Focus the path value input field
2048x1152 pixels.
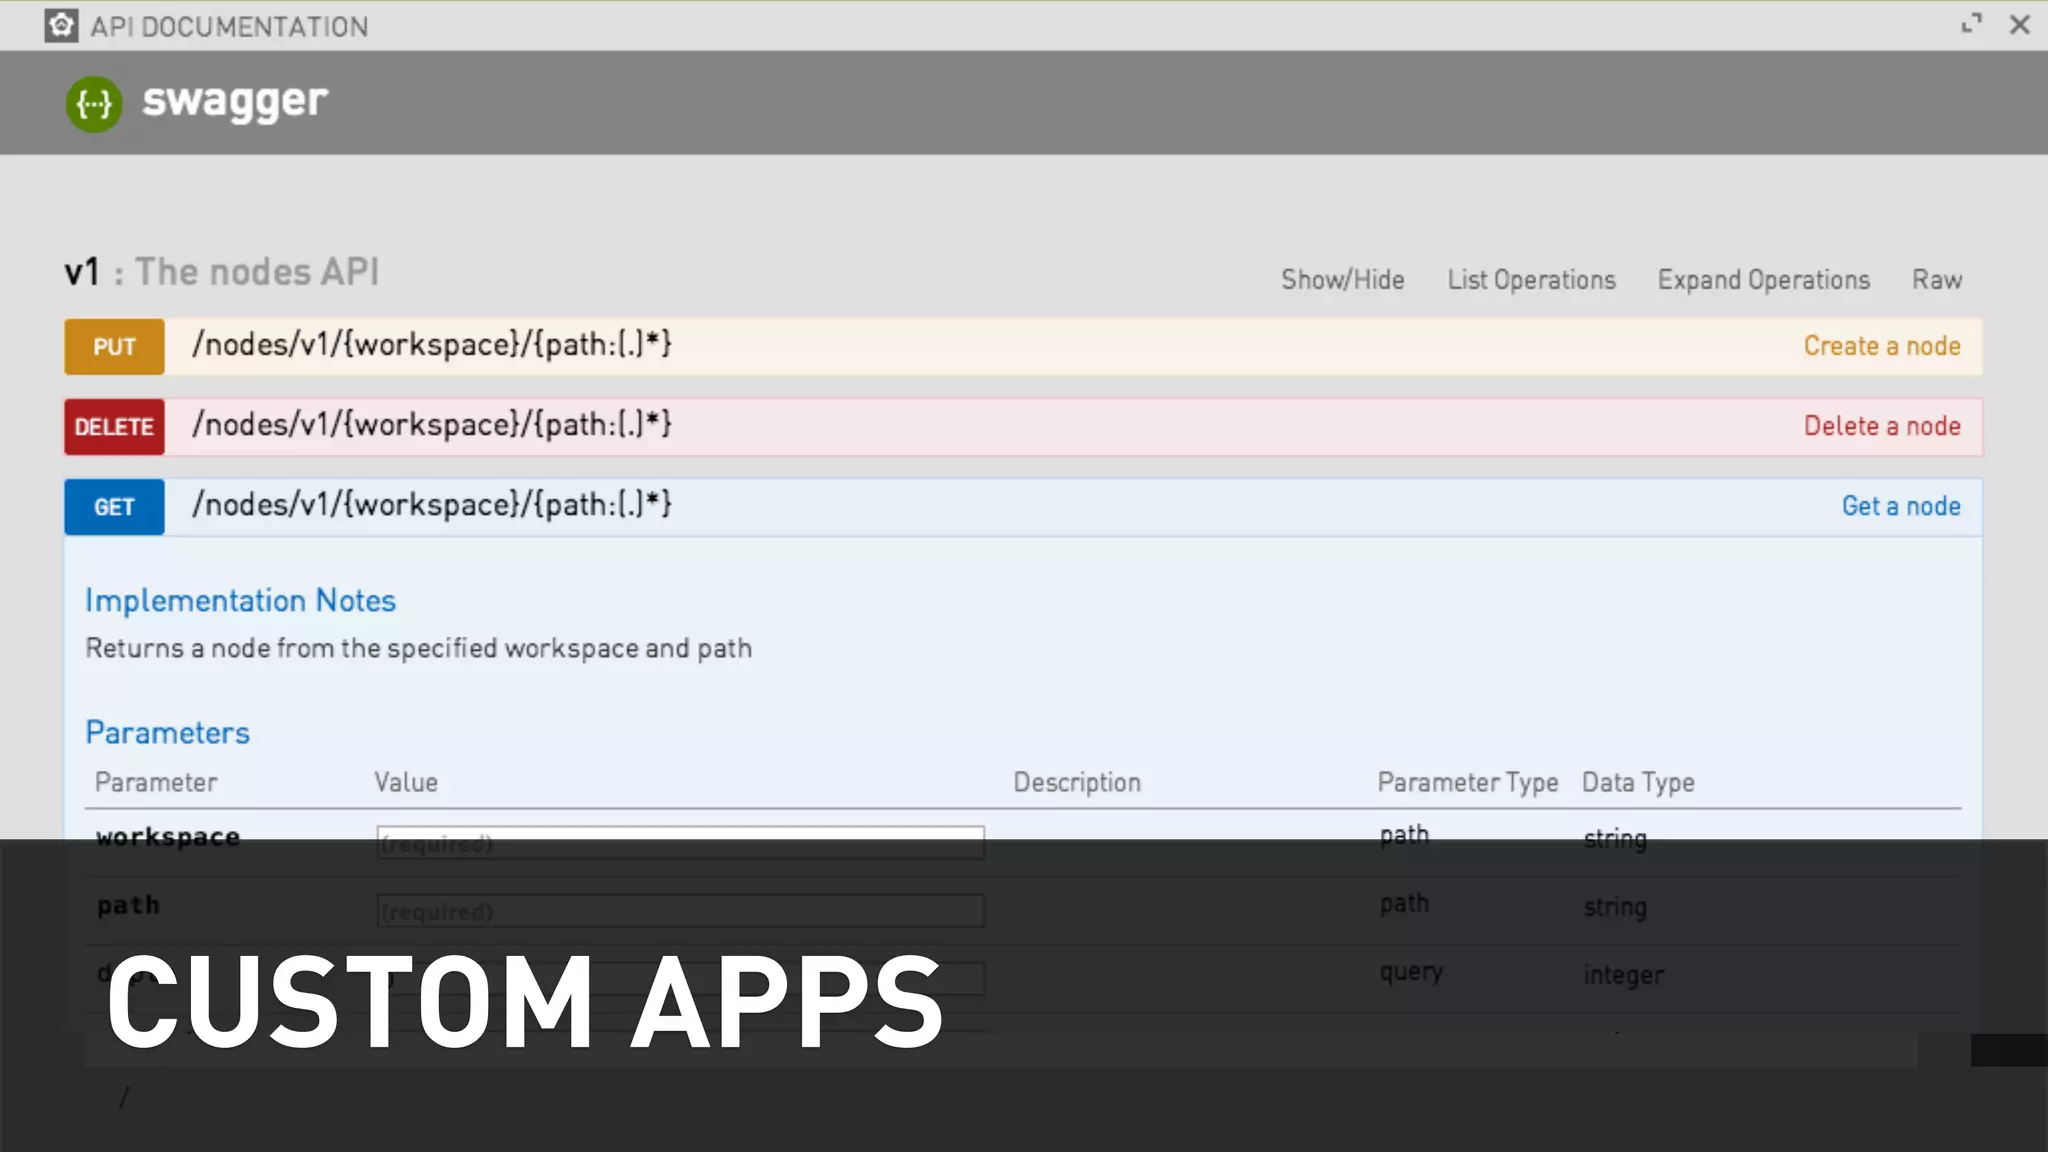point(680,910)
